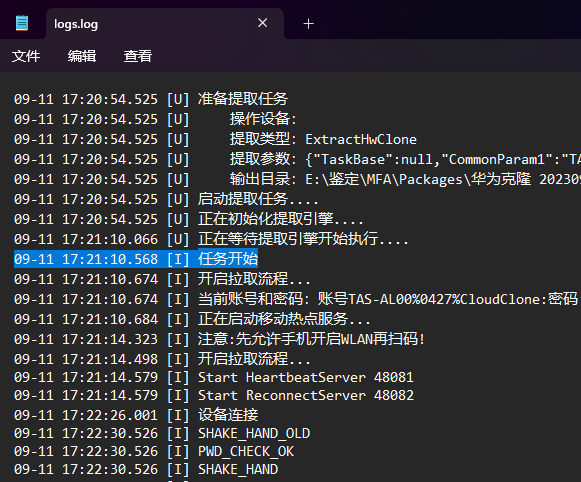This screenshot has width=581, height=482.
Task: Click the 正在启动移动热点服务 line
Action: coord(192,319)
